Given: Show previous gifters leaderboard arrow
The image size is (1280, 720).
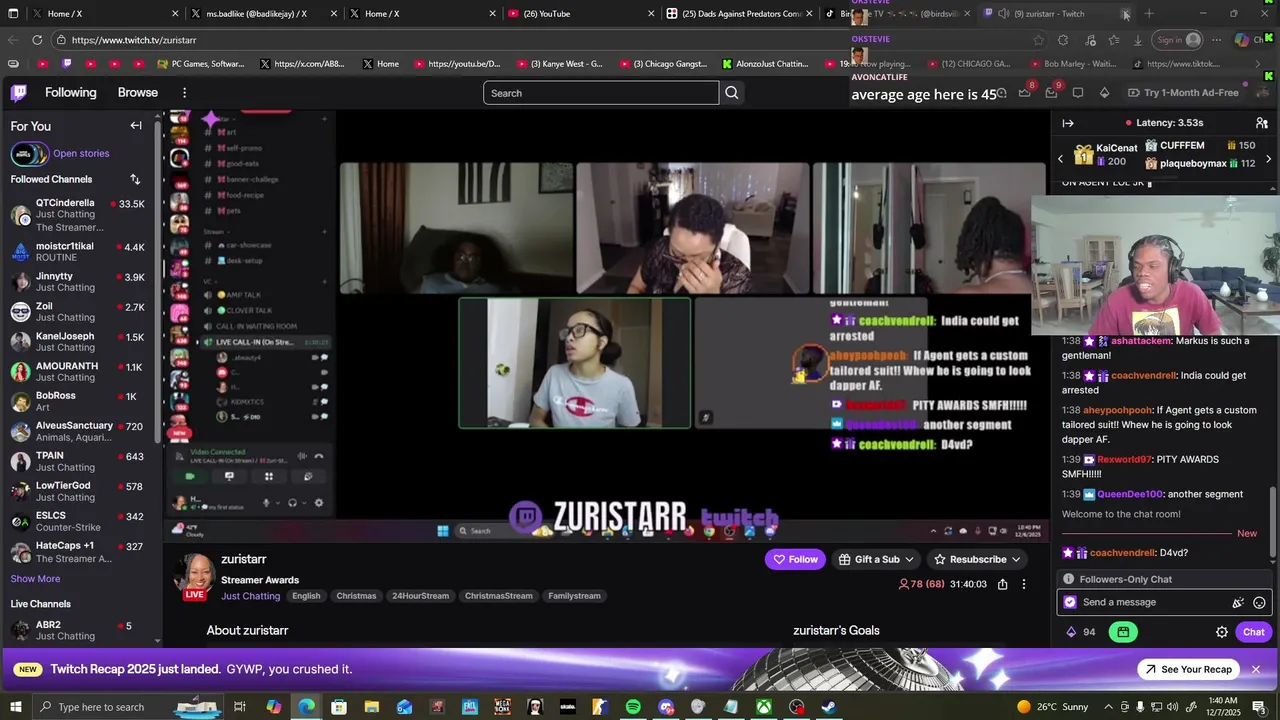Looking at the screenshot, I should (x=1061, y=159).
